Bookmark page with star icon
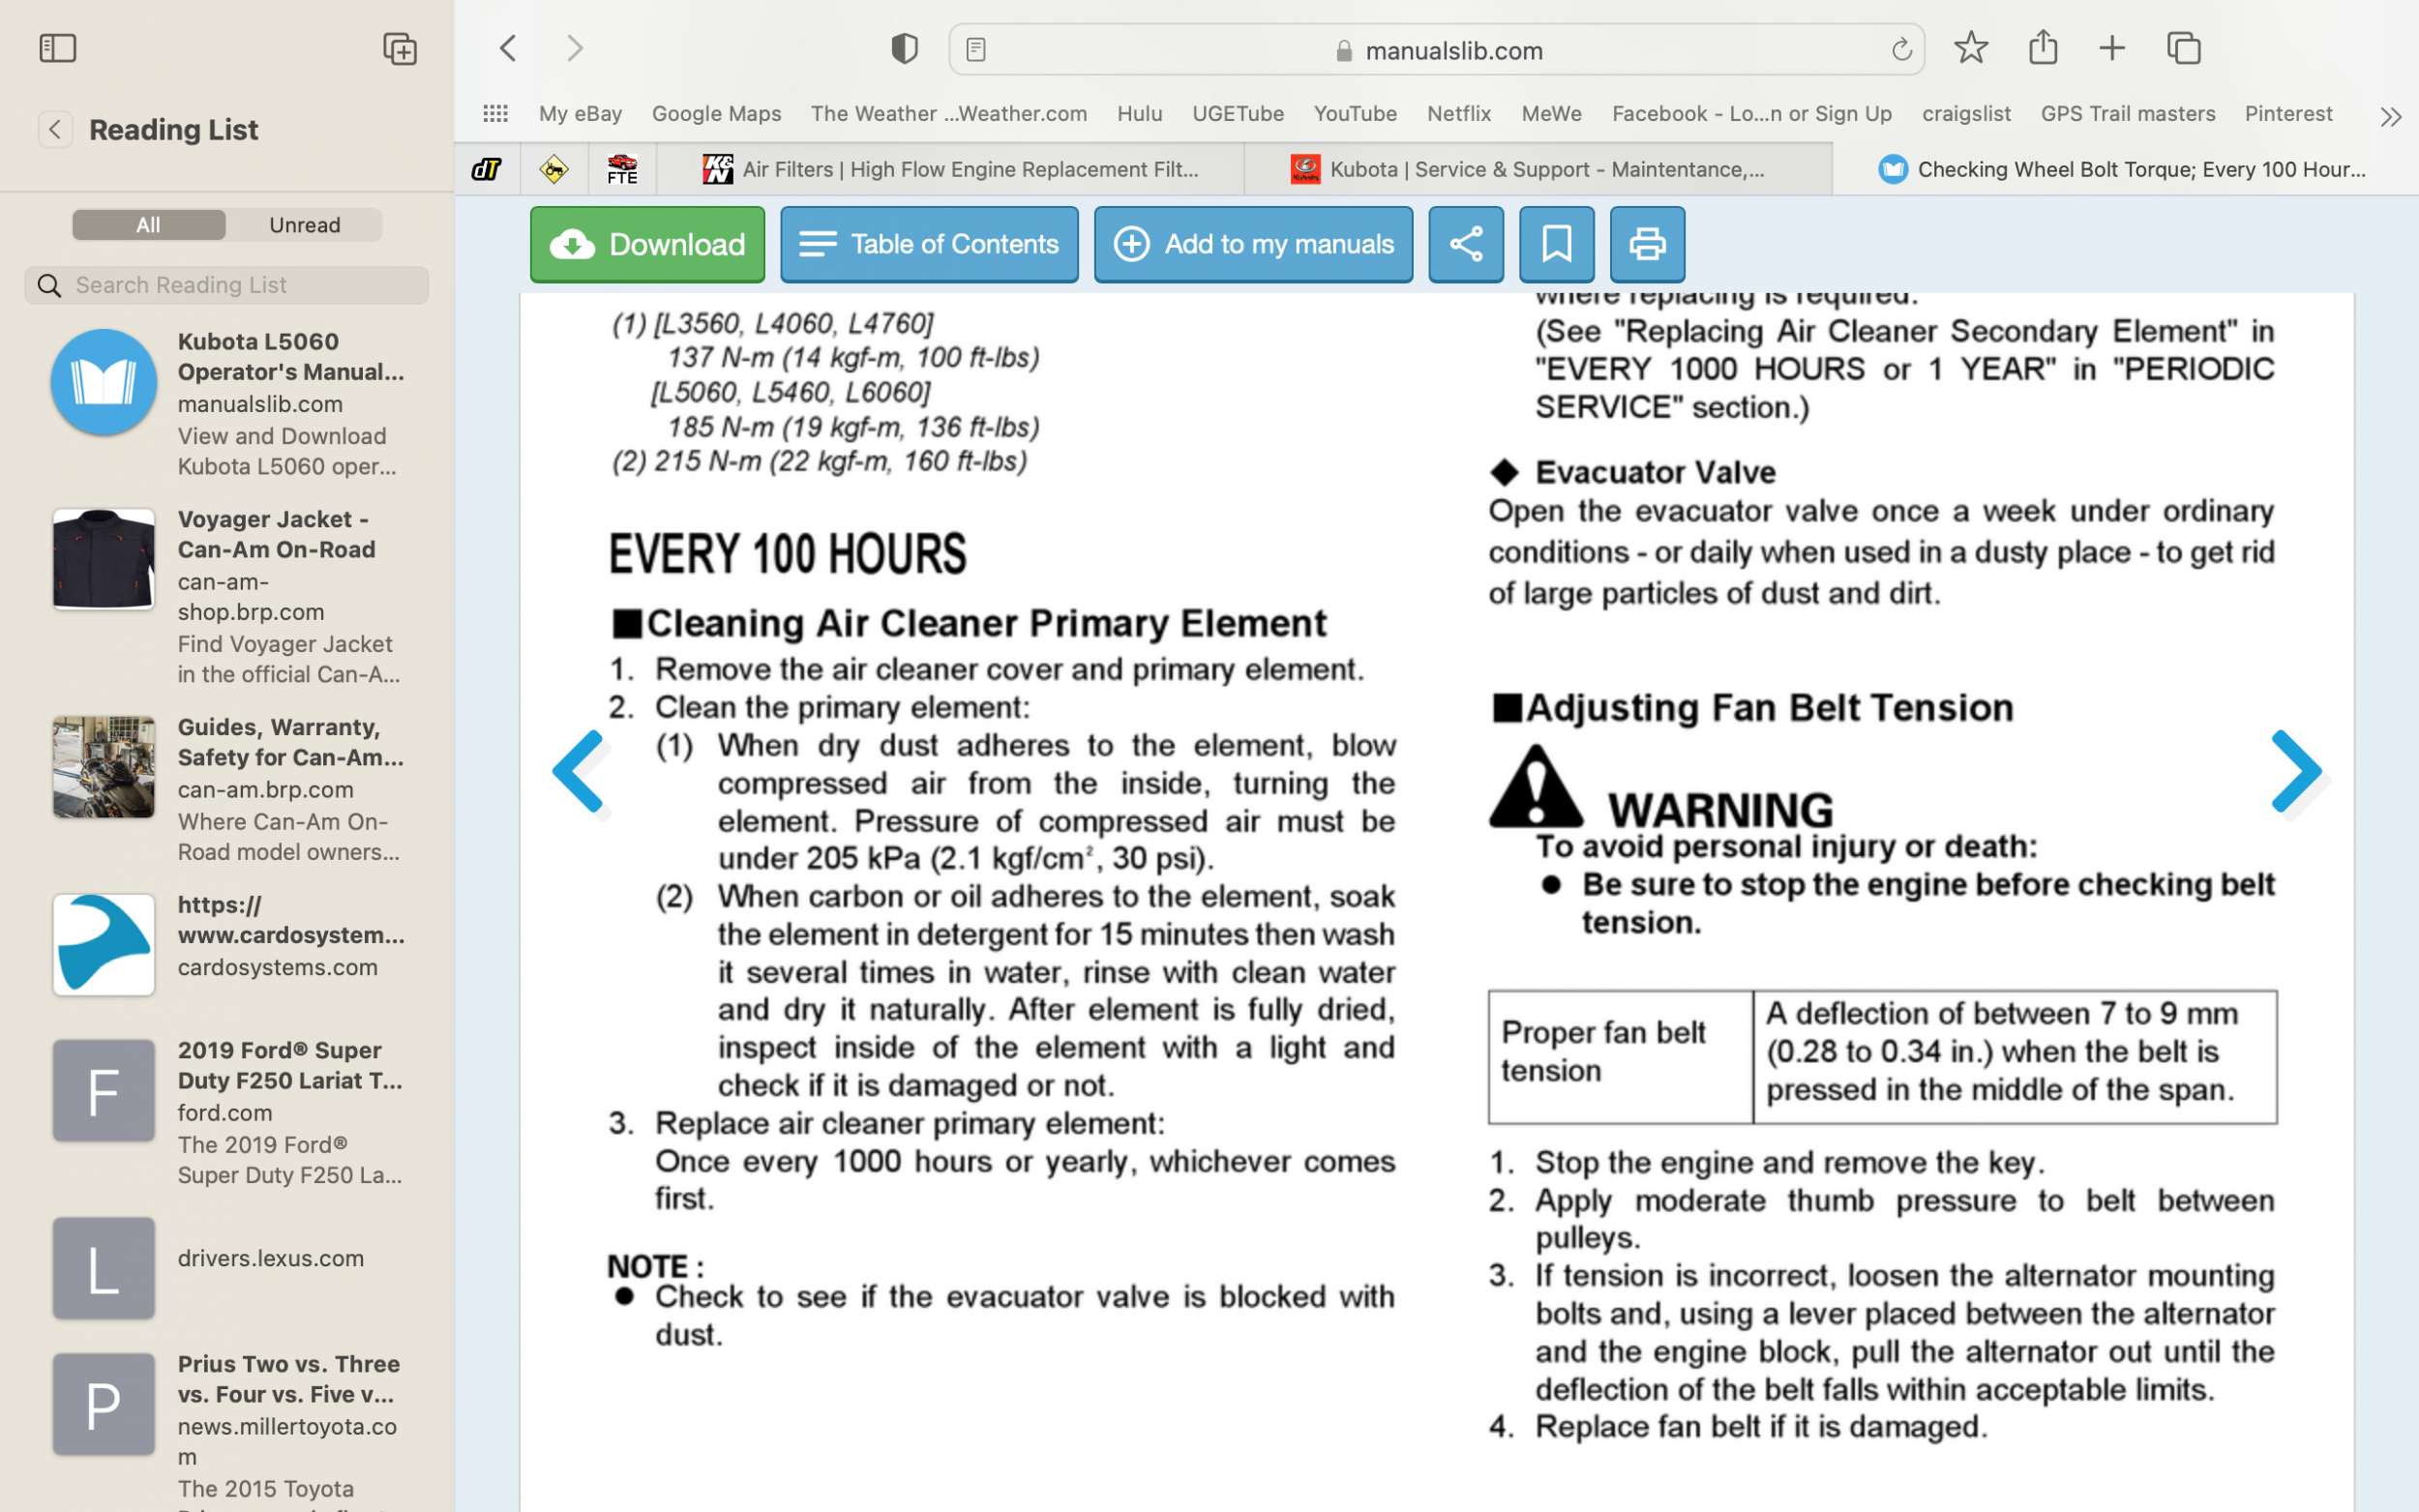 tap(1971, 47)
